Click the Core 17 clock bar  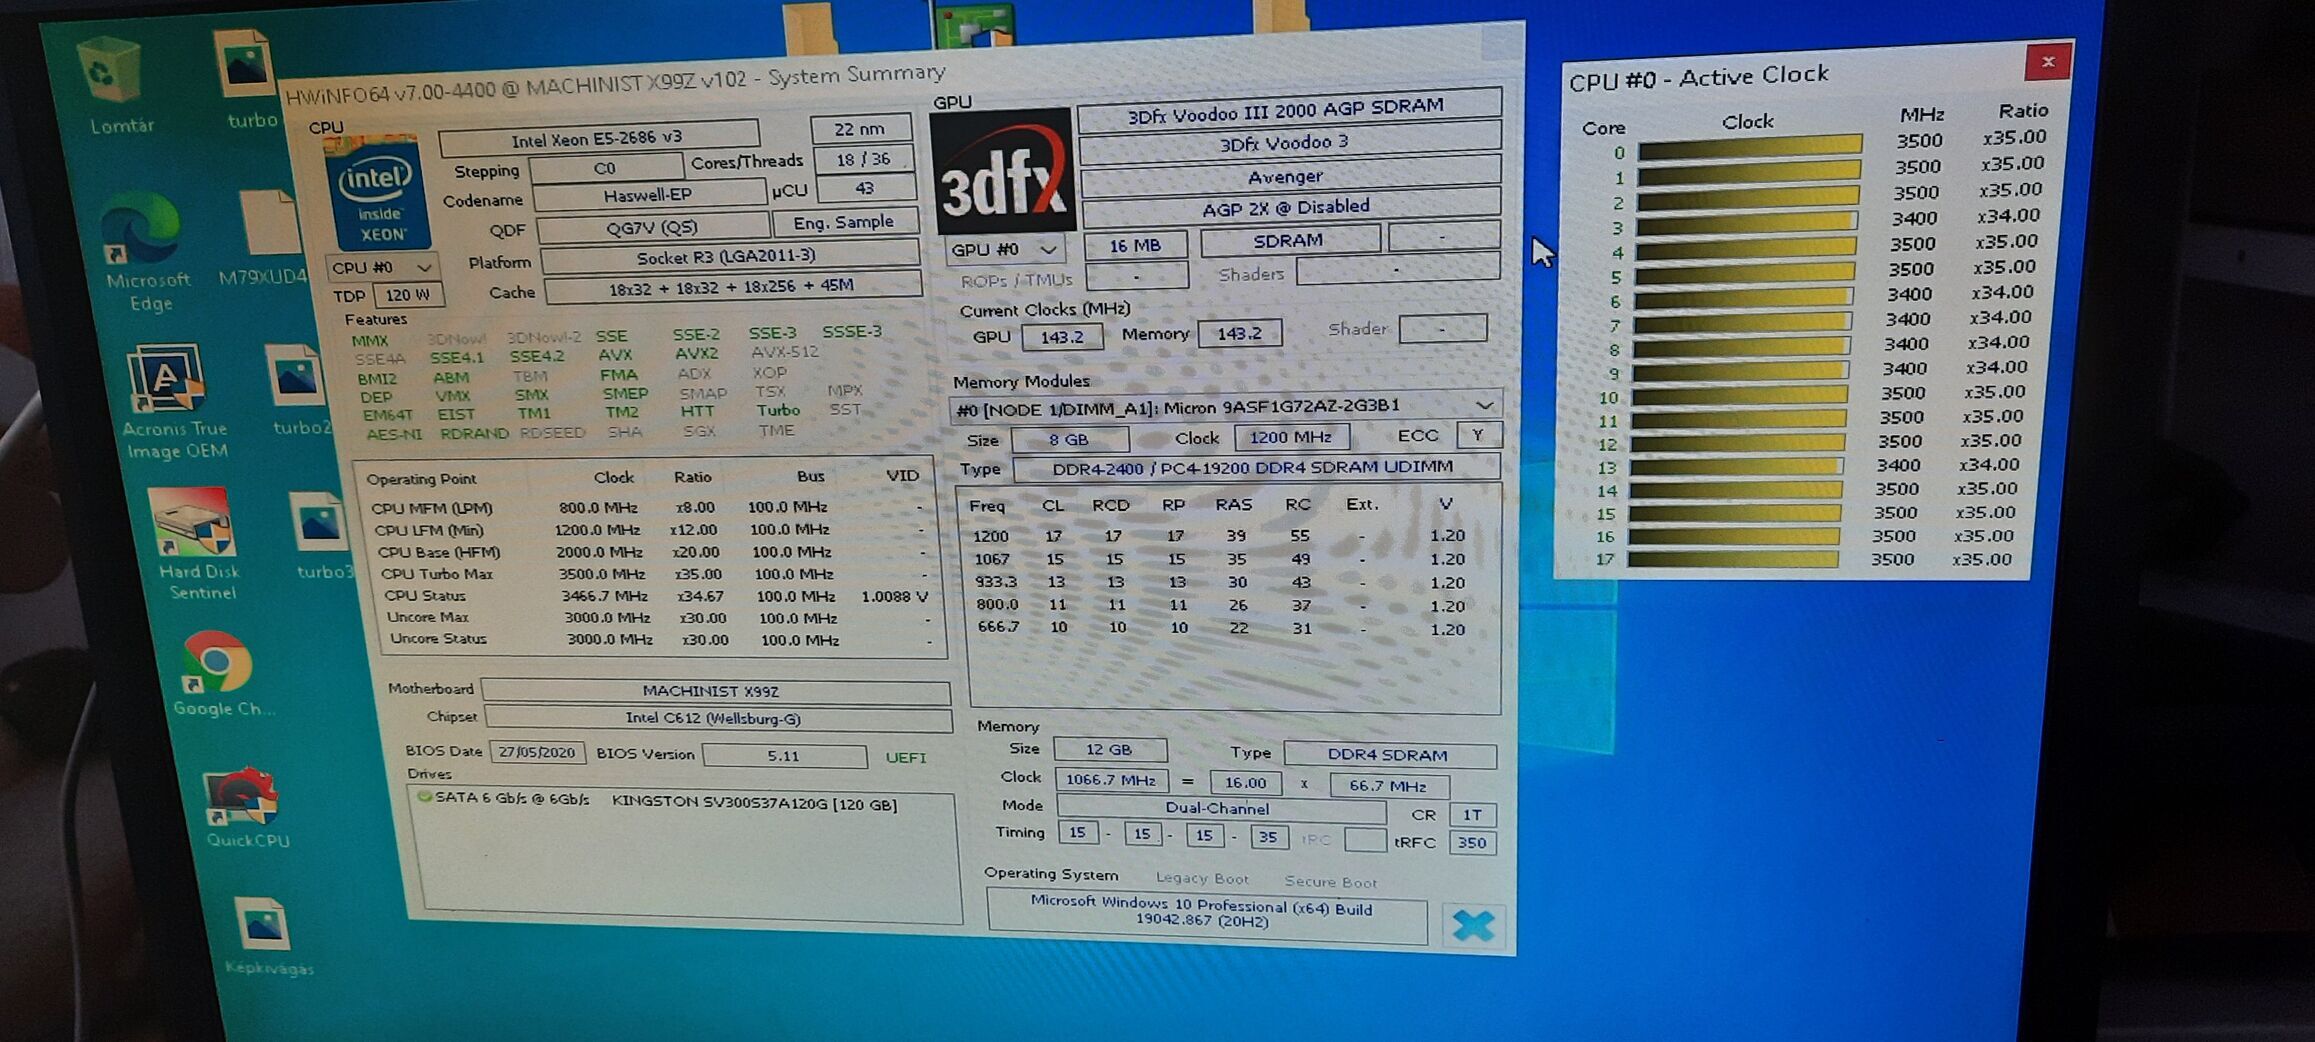pos(1732,558)
